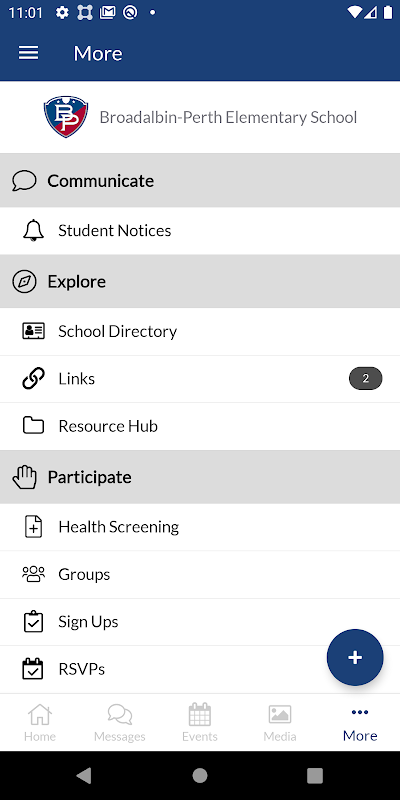Tap the Student Notices bell icon

tap(33, 231)
